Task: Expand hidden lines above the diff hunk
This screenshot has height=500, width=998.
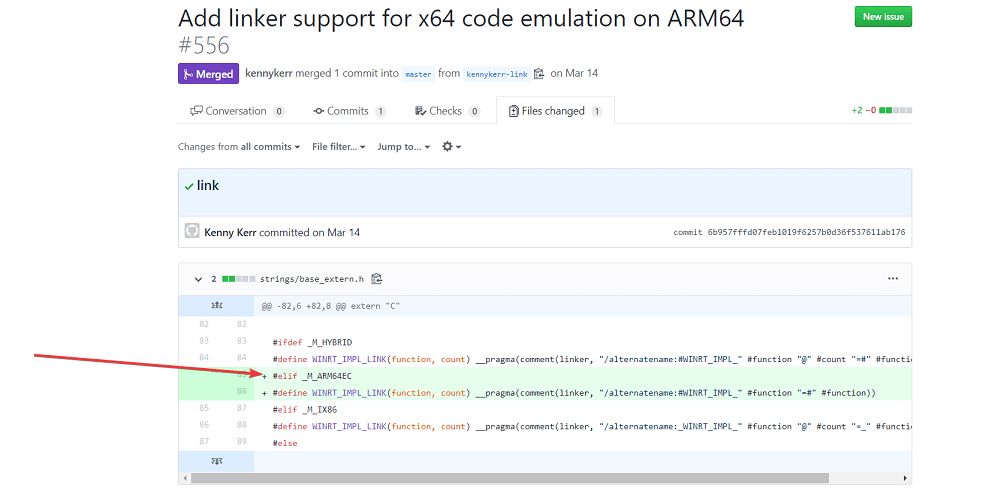Action: tap(216, 306)
